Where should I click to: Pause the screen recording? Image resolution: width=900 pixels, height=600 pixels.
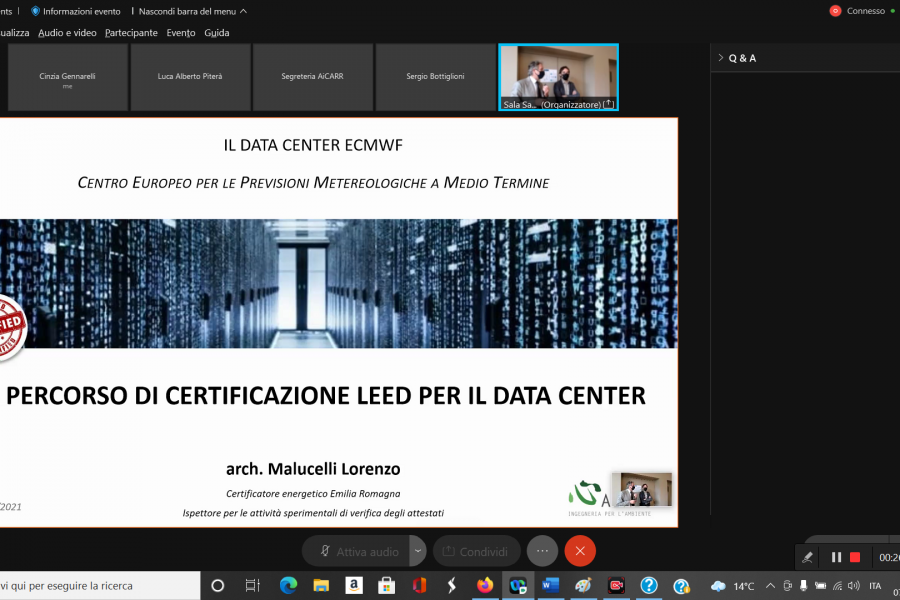(x=836, y=557)
